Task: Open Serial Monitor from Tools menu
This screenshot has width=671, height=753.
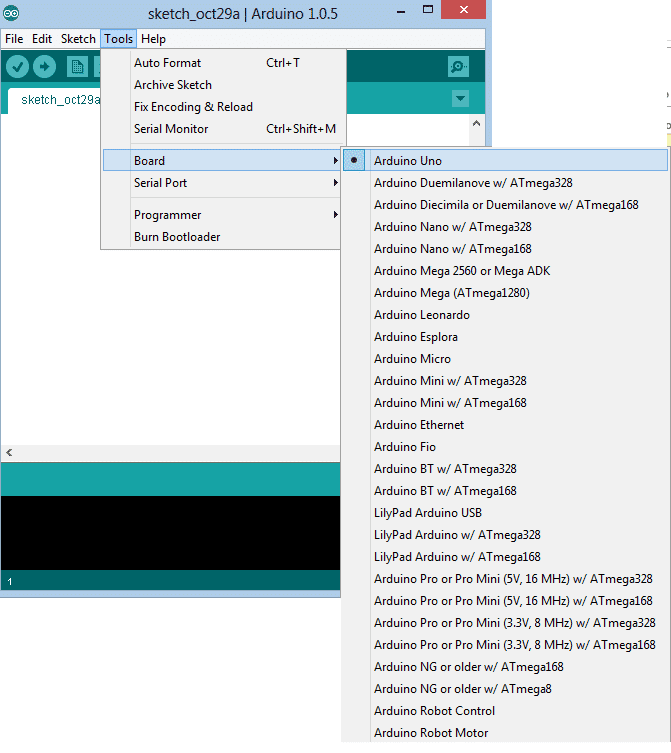Action: (221, 129)
